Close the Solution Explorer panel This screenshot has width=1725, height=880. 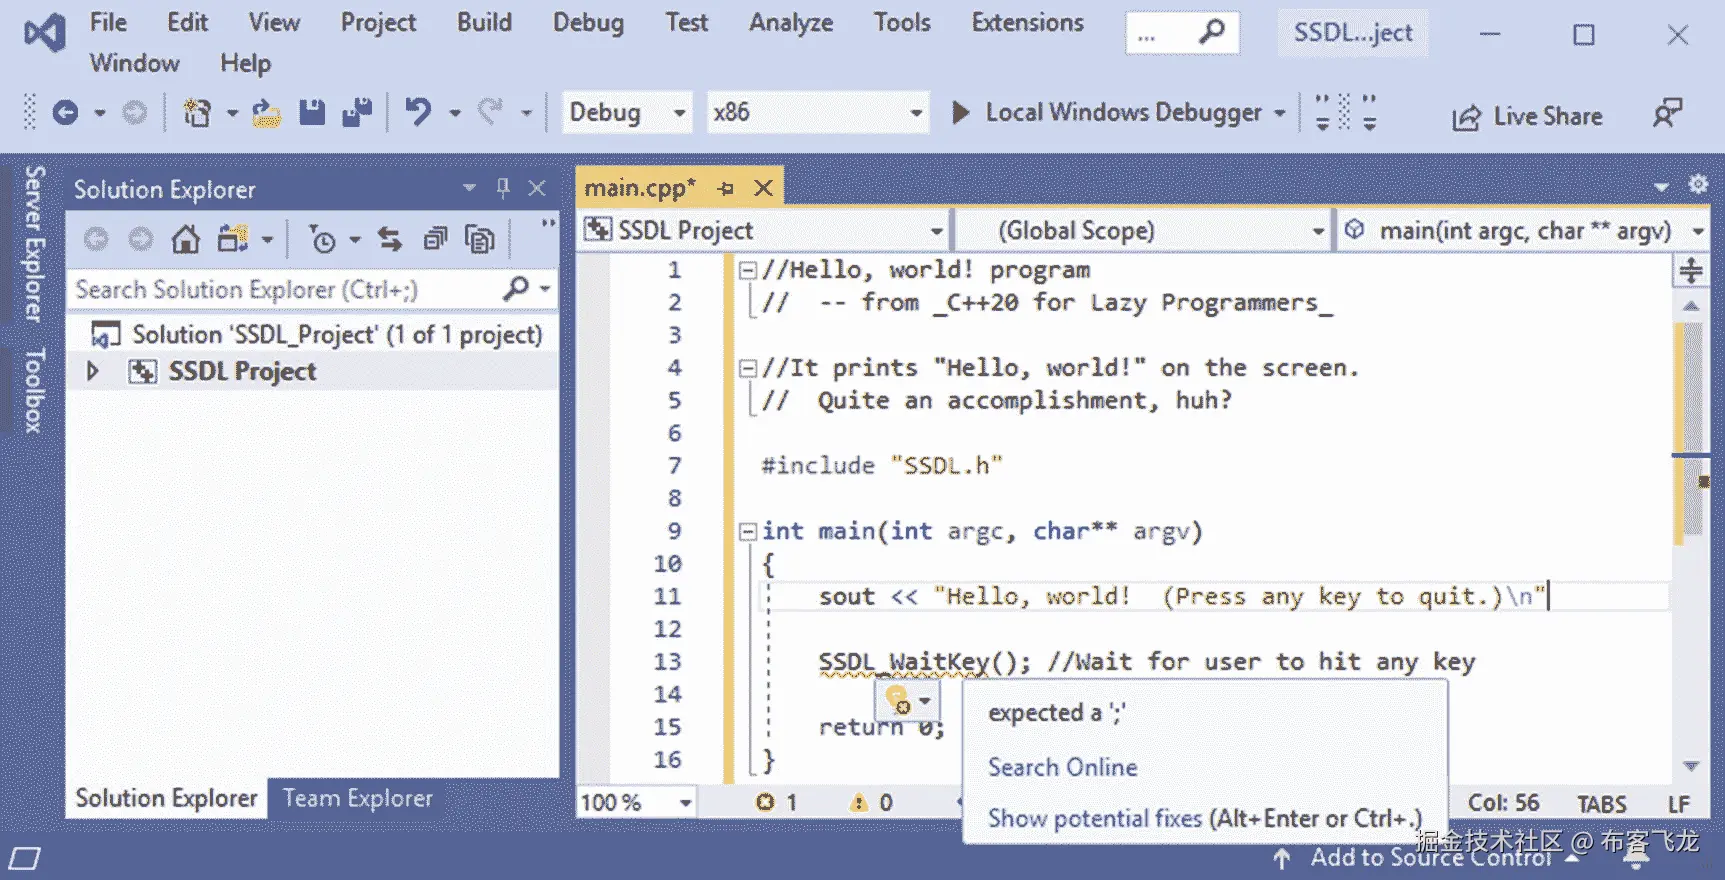click(x=537, y=188)
